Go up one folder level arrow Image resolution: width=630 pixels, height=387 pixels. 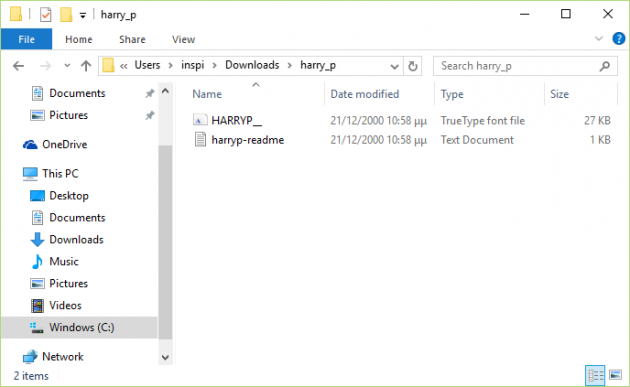tap(86, 66)
